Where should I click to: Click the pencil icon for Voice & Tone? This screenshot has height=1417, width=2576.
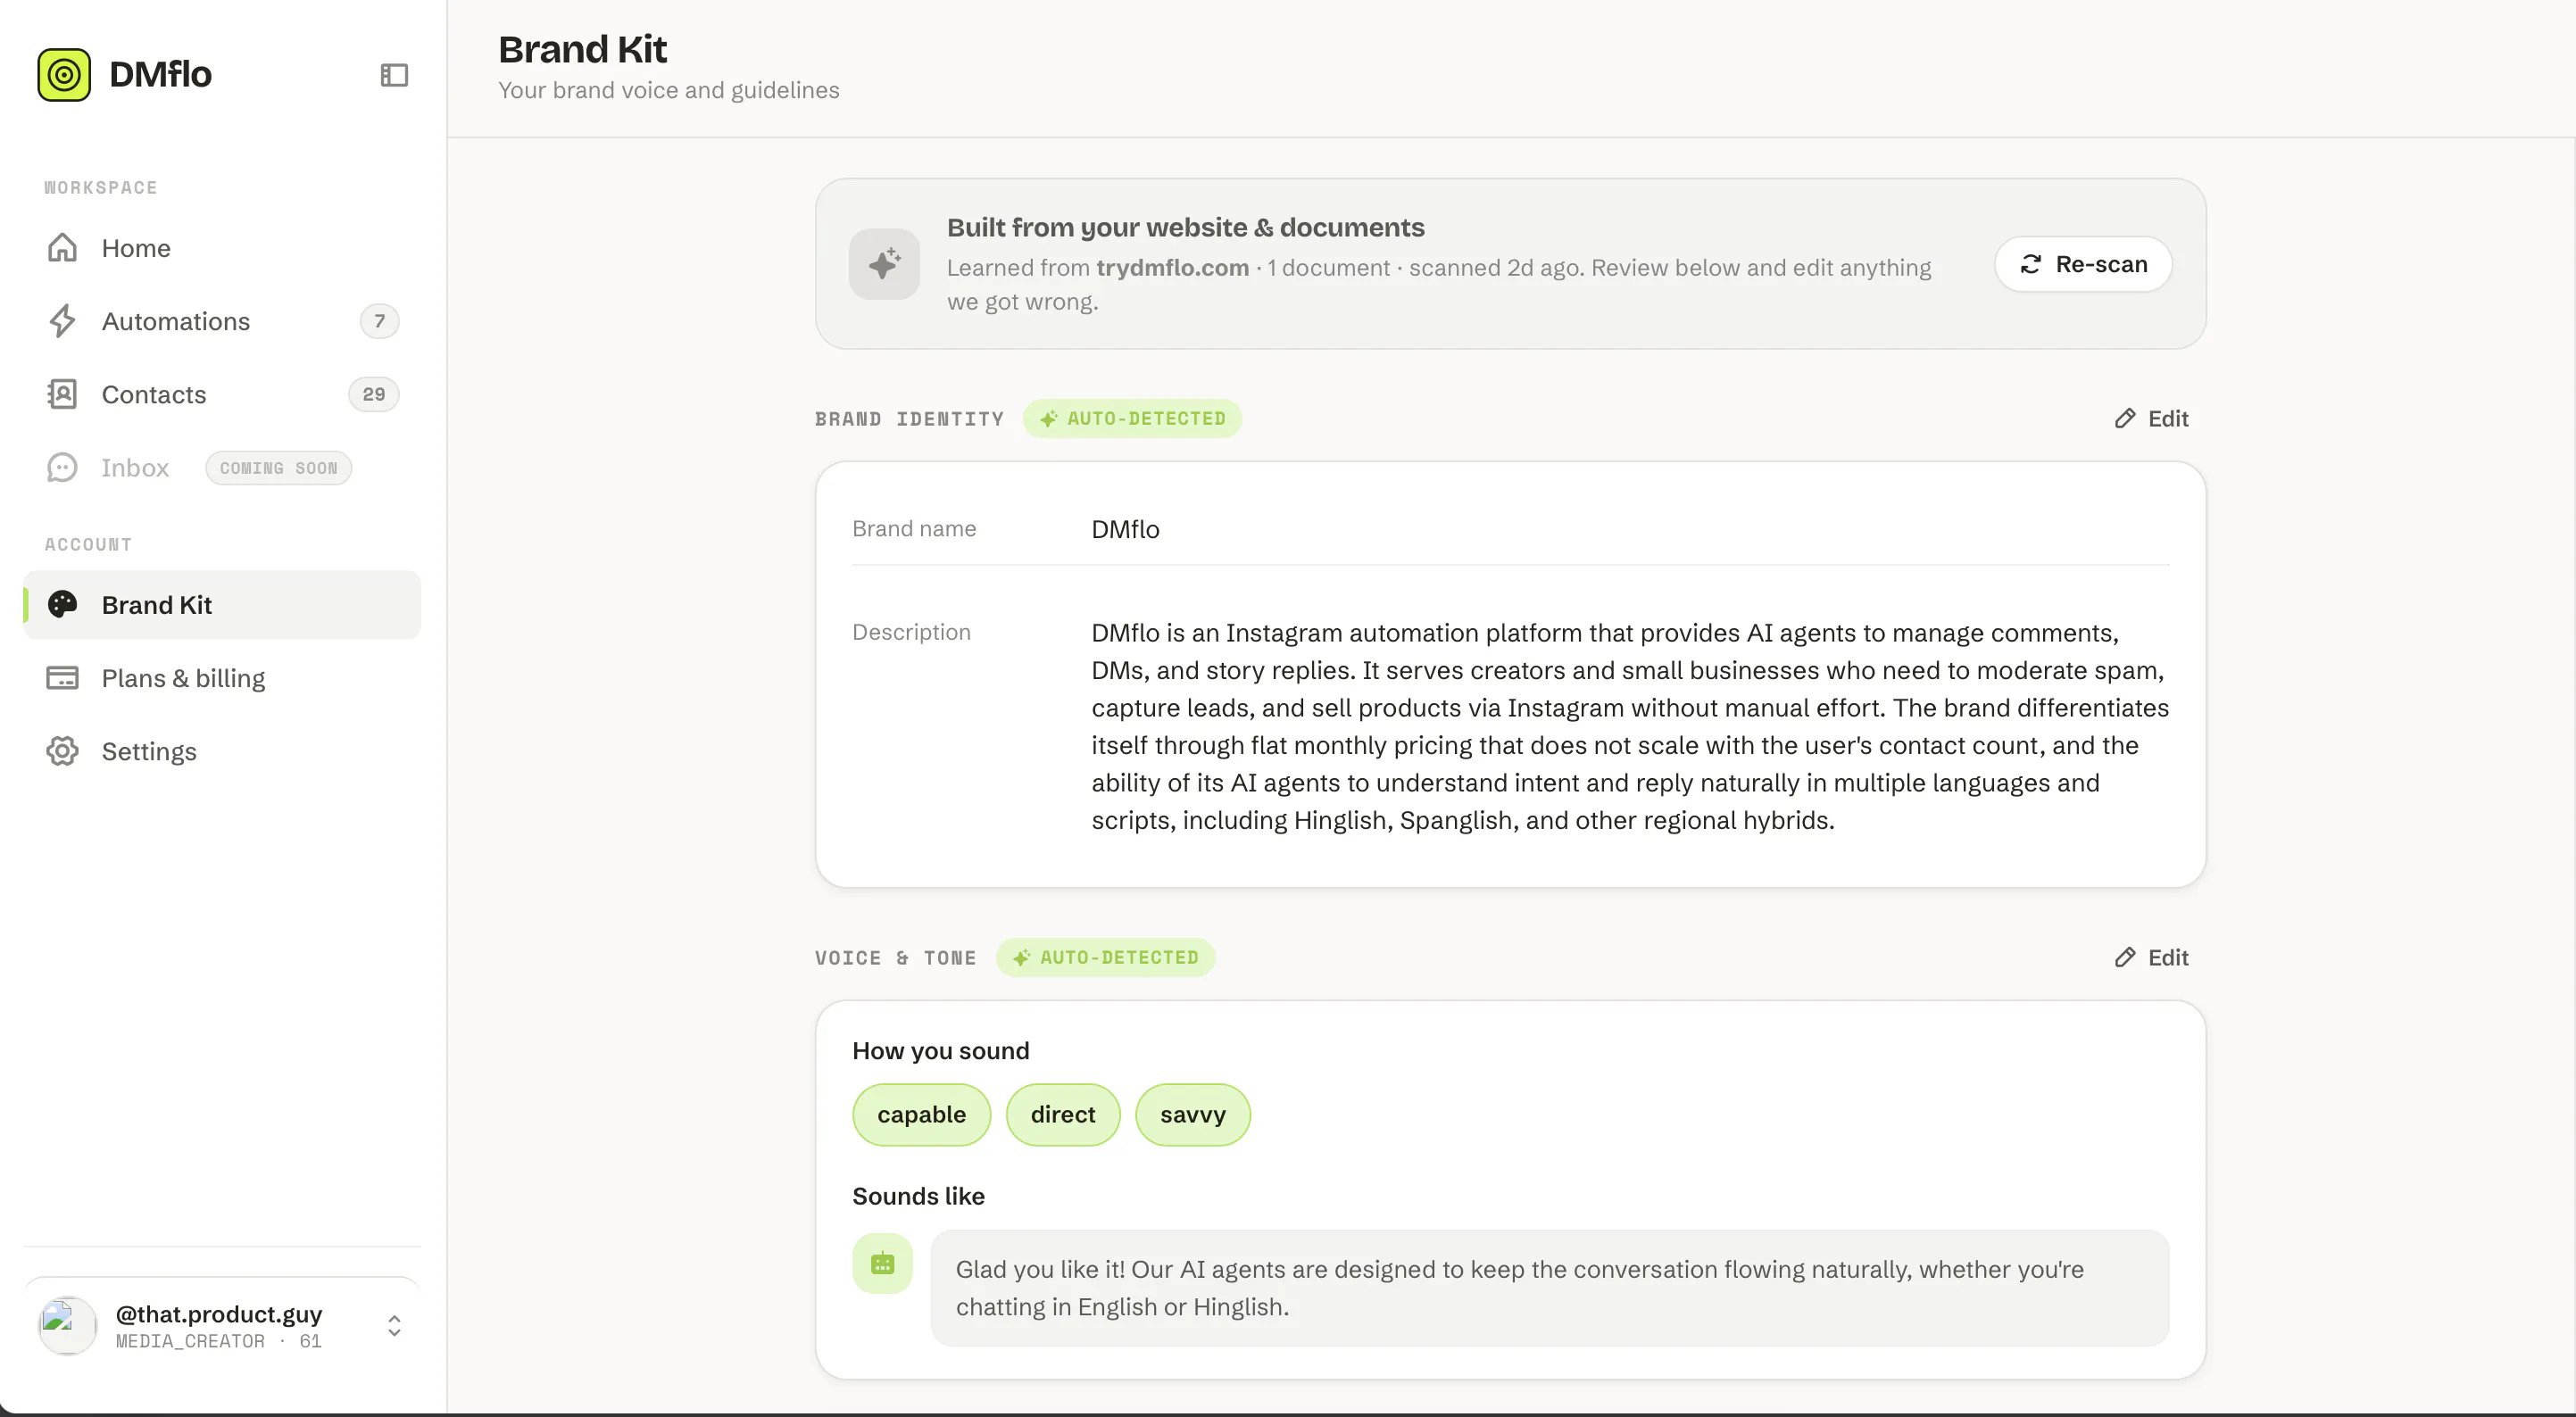pyautogui.click(x=2125, y=957)
